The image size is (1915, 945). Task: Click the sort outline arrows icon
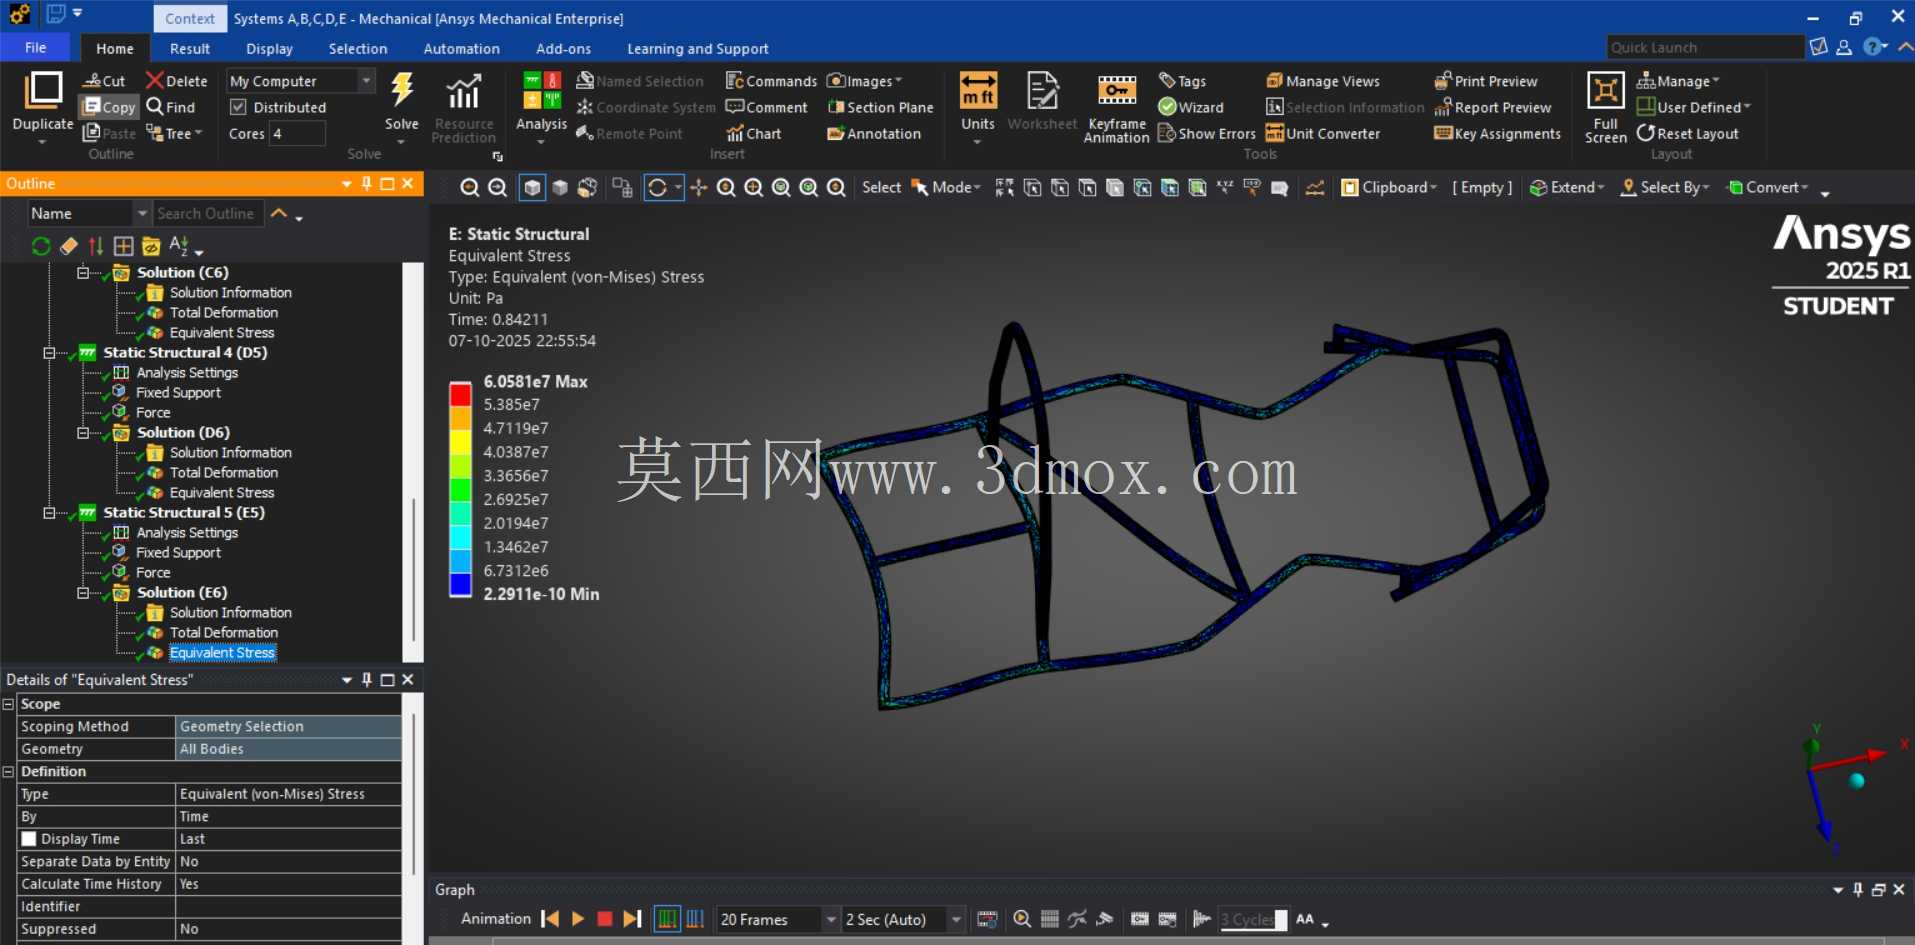pyautogui.click(x=96, y=245)
